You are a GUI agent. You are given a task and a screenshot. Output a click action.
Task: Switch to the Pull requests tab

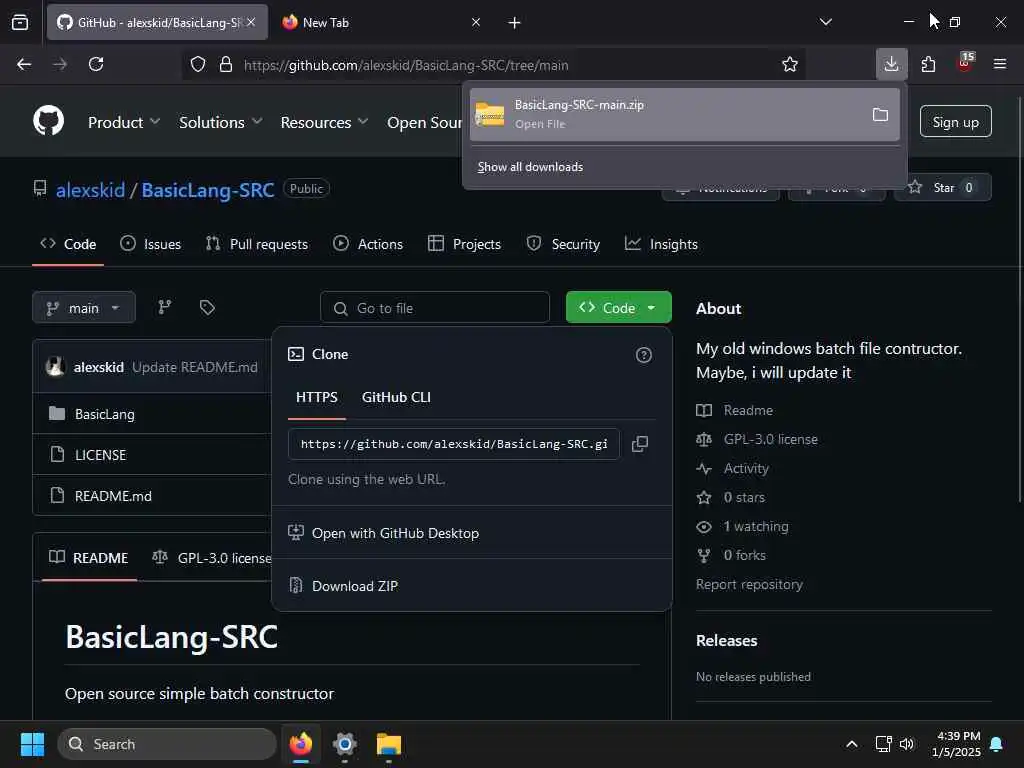[x=257, y=244]
